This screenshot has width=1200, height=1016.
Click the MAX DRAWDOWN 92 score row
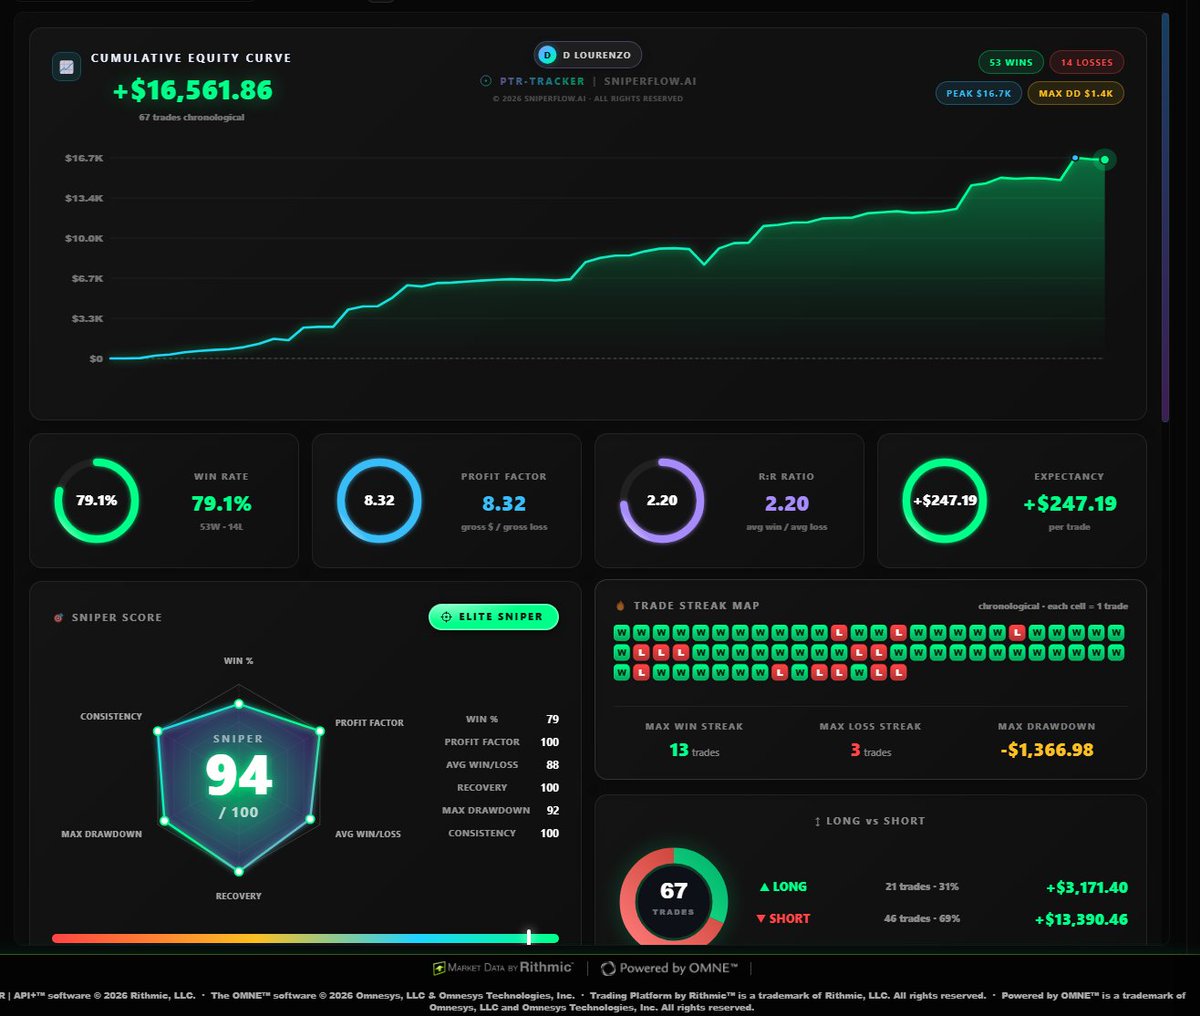tap(500, 810)
